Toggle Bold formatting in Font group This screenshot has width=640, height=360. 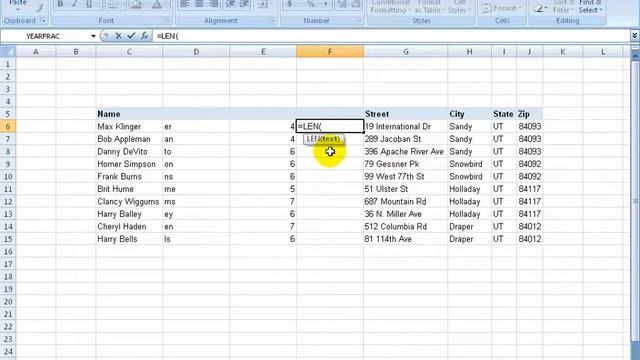(60, 4)
